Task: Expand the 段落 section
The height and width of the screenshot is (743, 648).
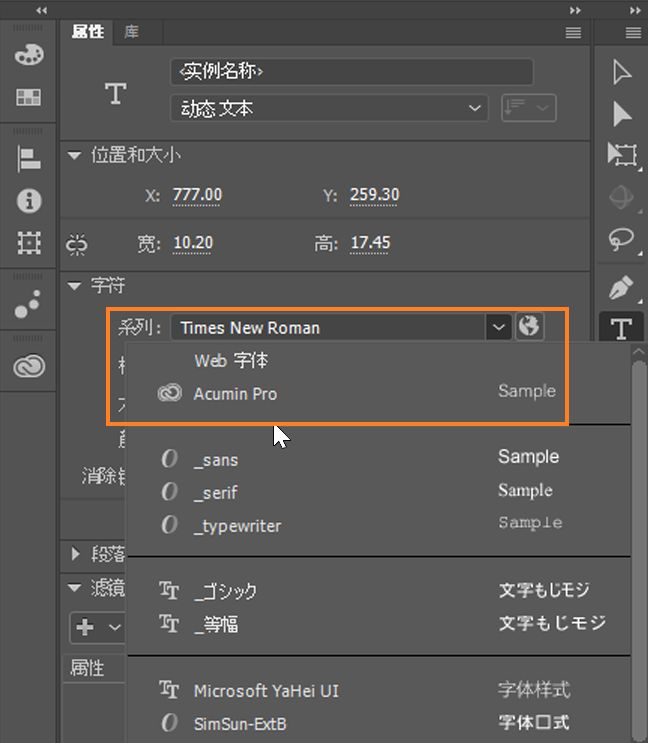Action: click(x=75, y=553)
